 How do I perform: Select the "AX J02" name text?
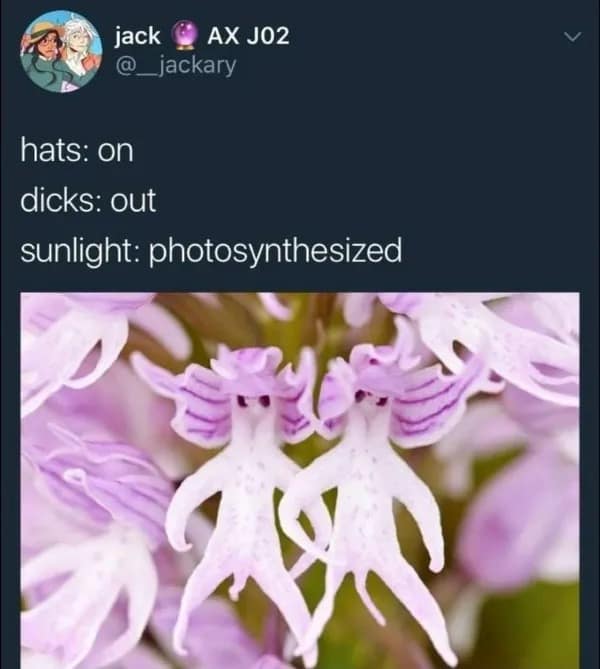point(248,36)
